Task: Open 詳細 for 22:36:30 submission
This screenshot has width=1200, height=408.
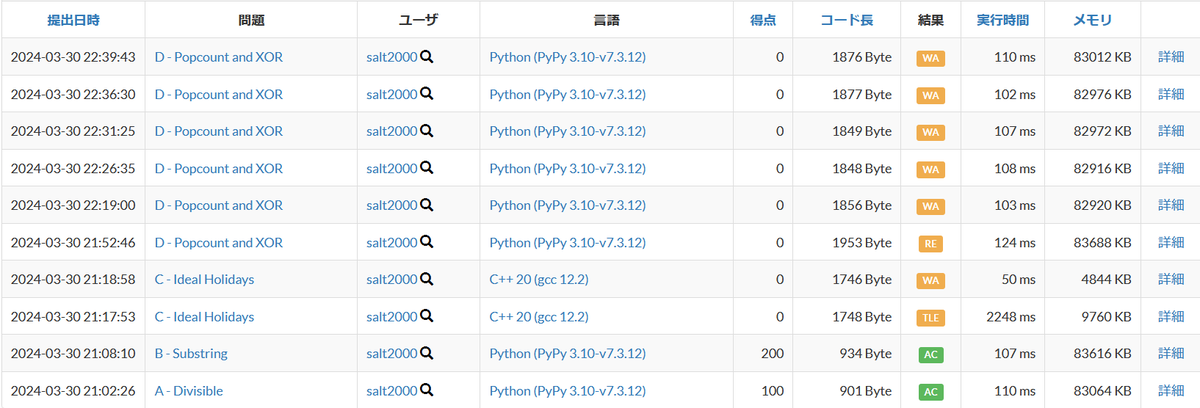Action: click(1171, 94)
